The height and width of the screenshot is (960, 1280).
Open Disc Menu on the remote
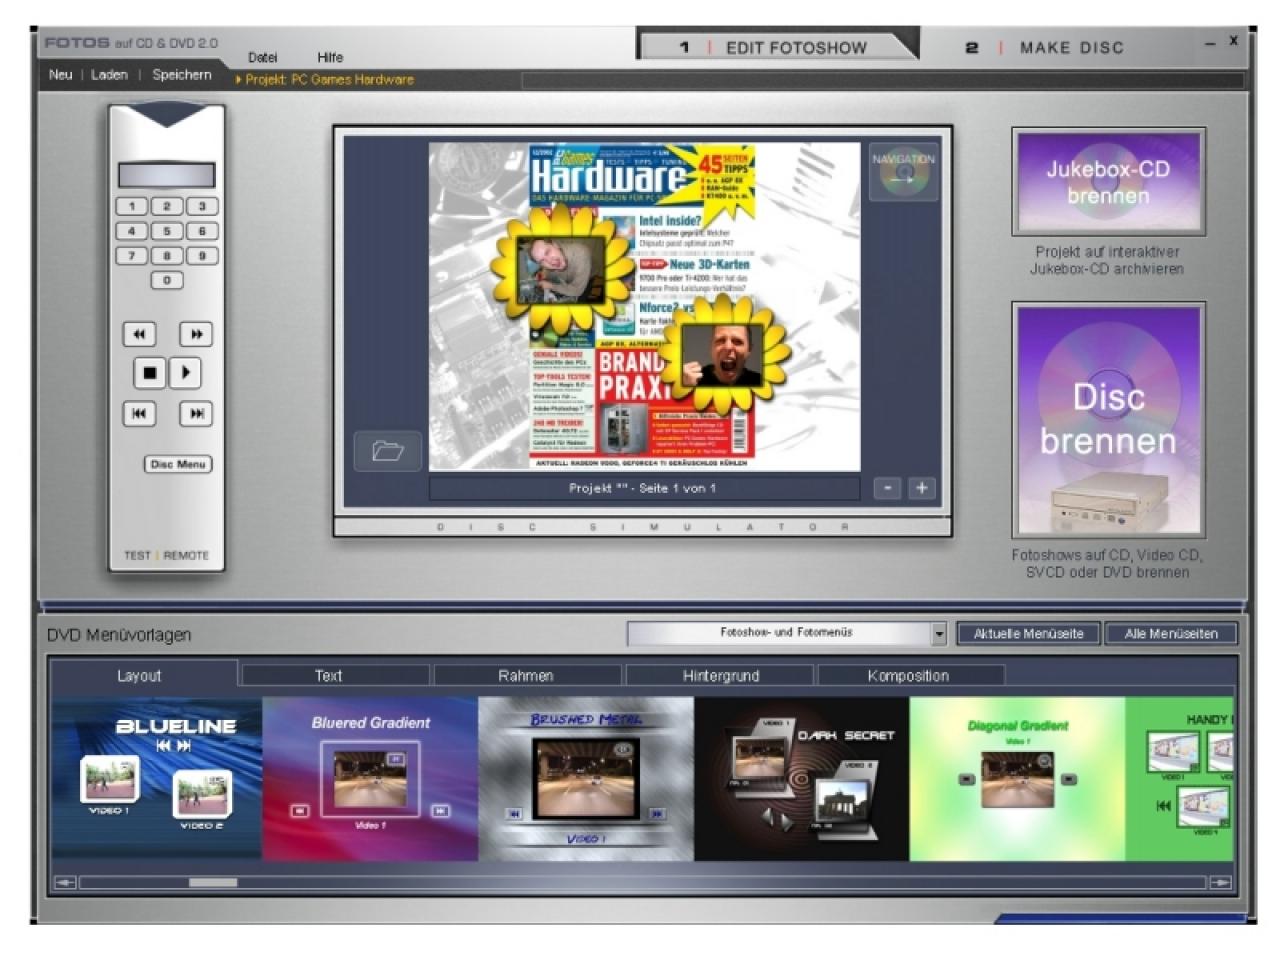(178, 465)
